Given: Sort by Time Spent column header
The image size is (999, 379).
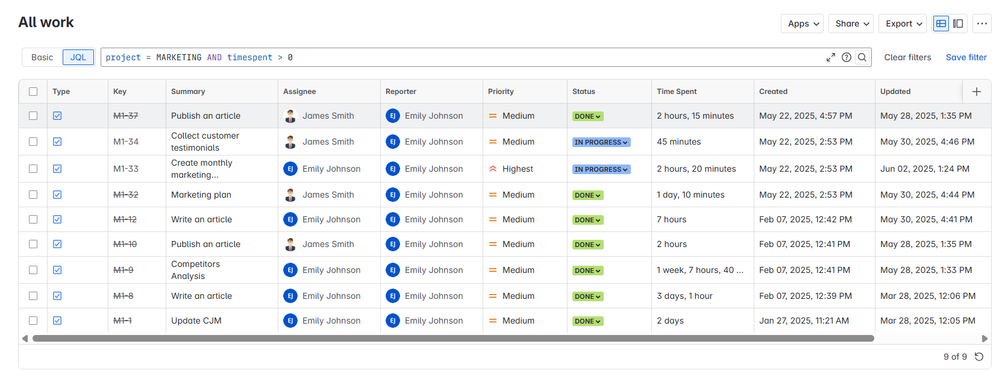Looking at the screenshot, I should click(677, 92).
